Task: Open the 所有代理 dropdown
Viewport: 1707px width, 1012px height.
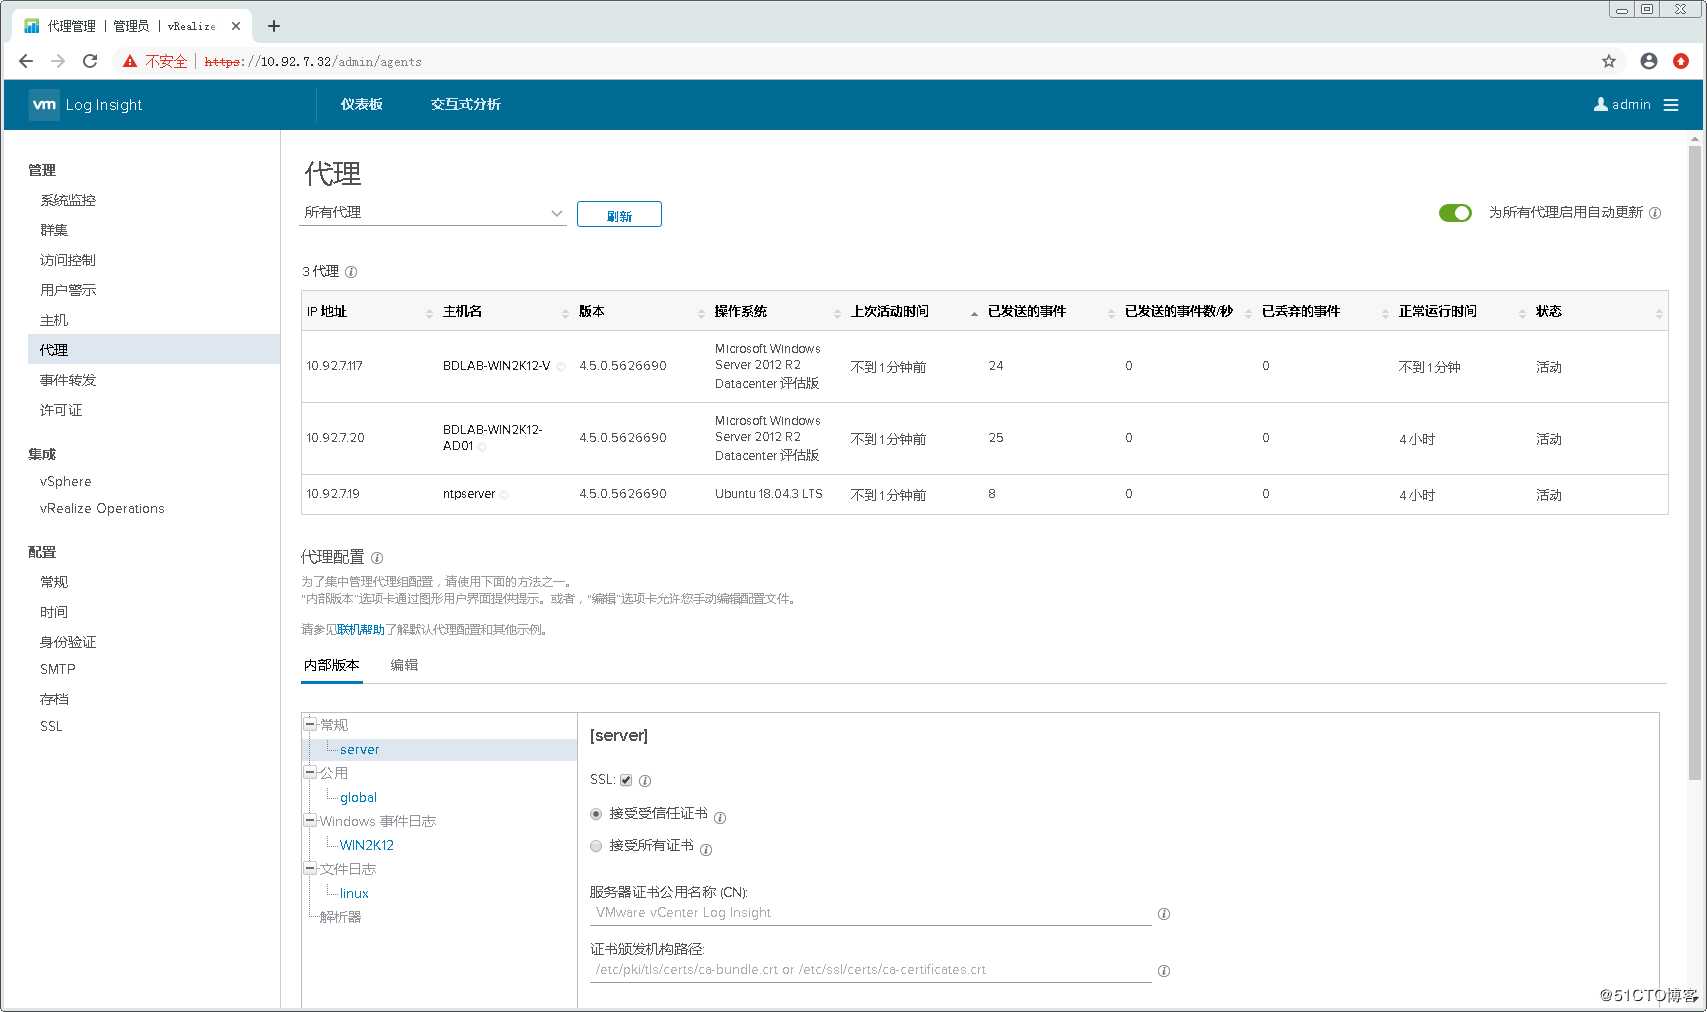Action: coord(433,213)
